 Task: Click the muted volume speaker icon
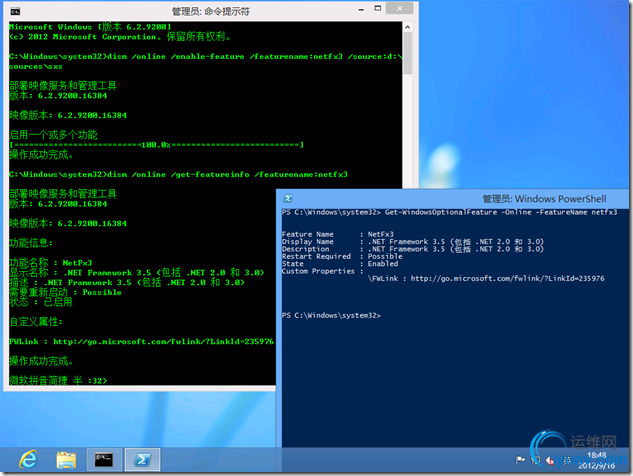point(550,460)
